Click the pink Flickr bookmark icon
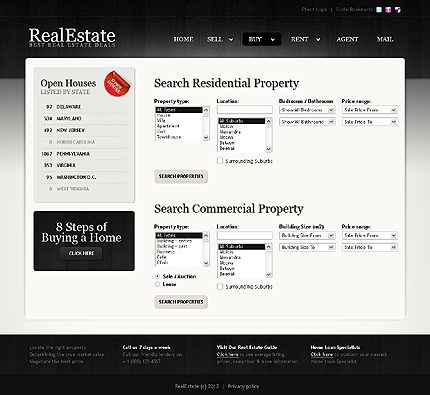This screenshot has width=430, height=395. (388, 10)
